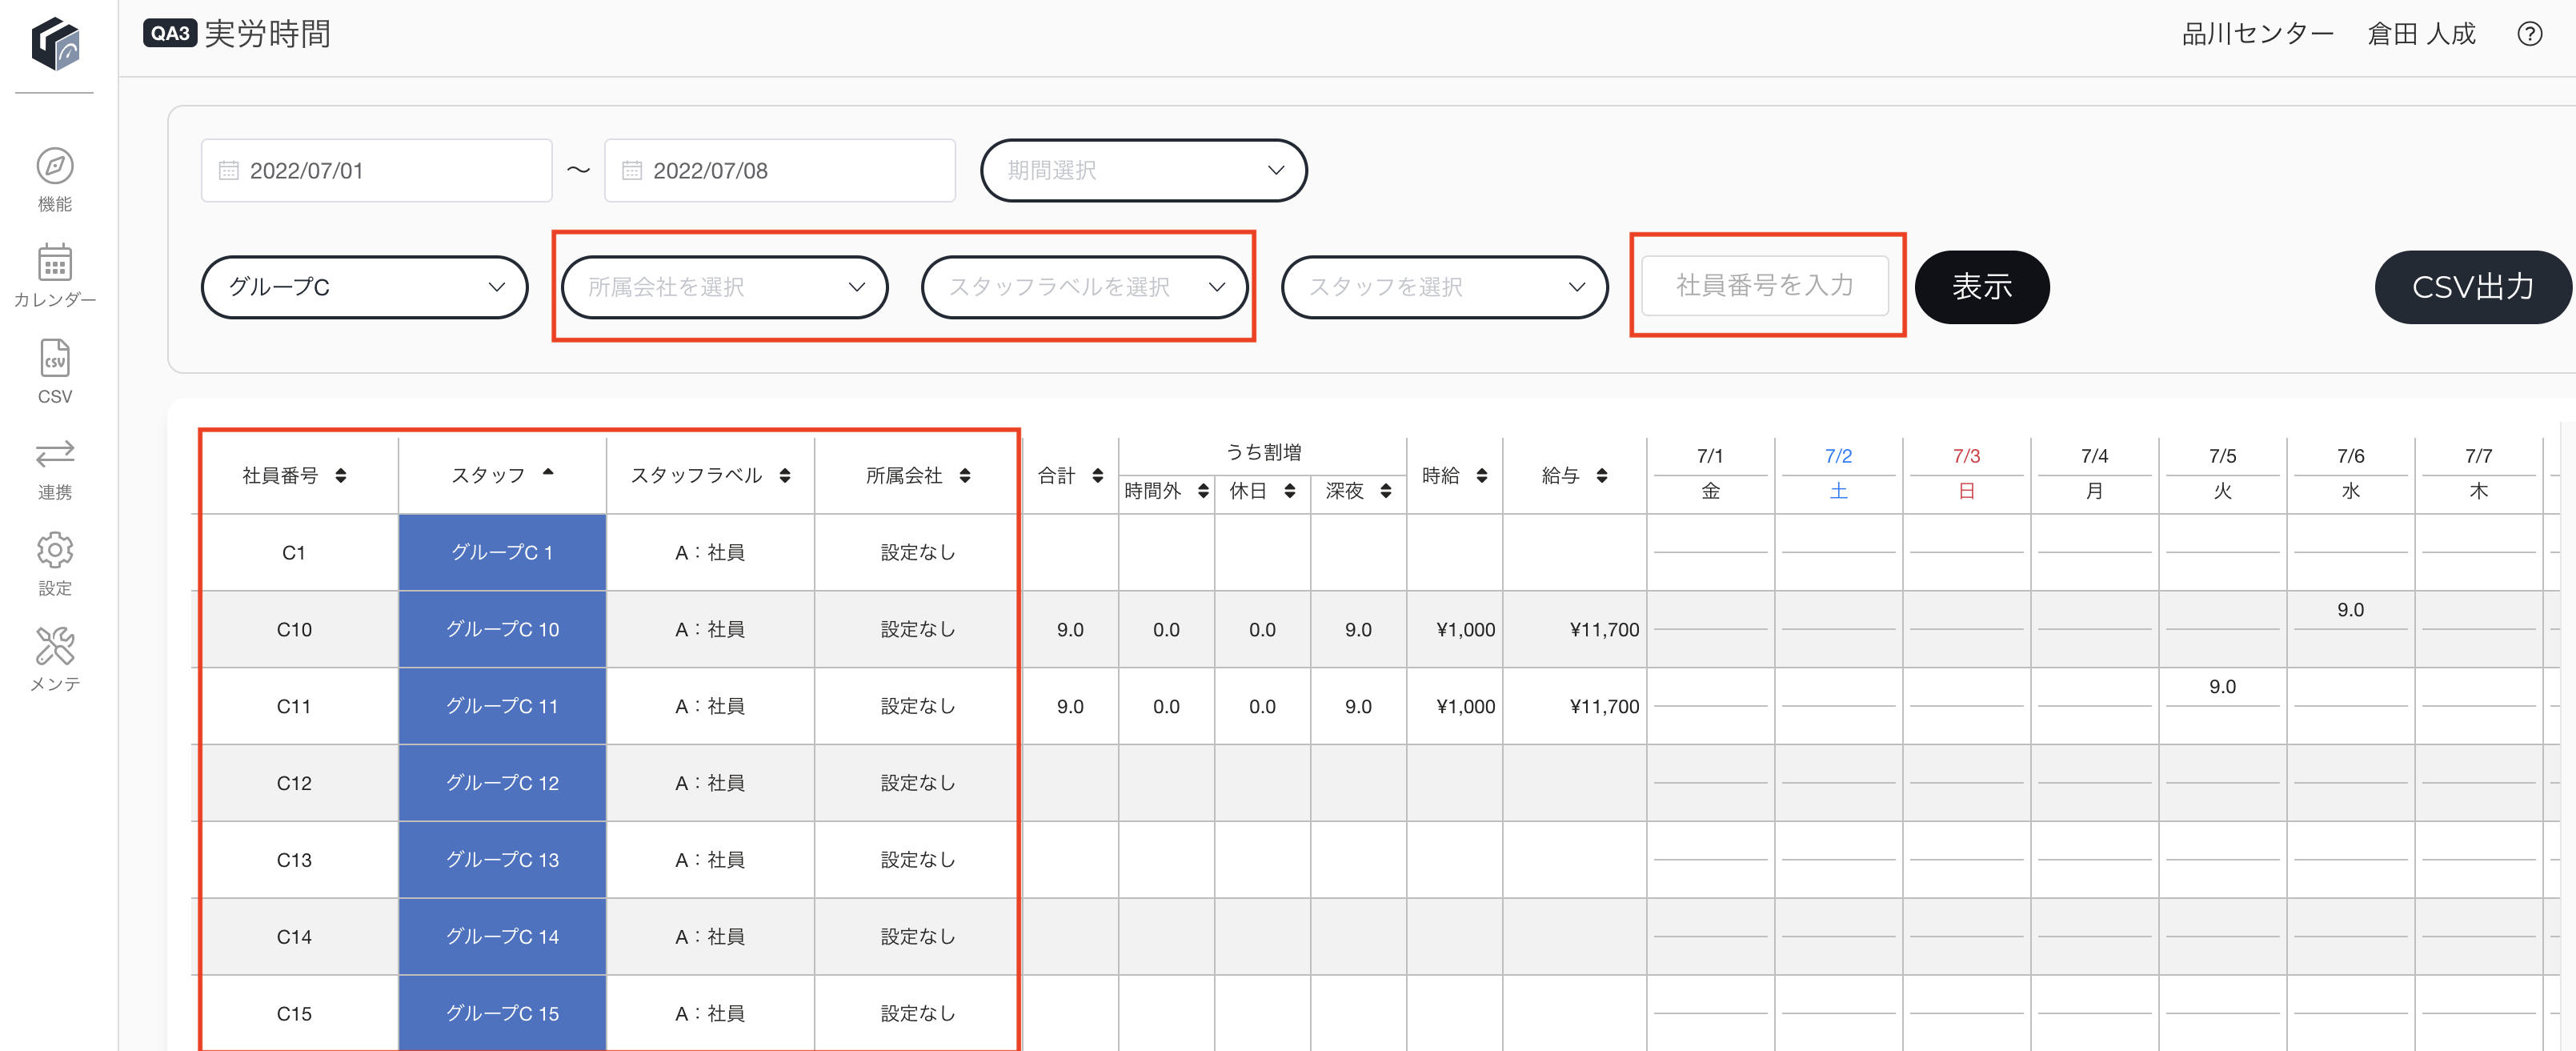Open the メンテ tools sidebar icon
Screen dimensions: 2576x1051
55,646
